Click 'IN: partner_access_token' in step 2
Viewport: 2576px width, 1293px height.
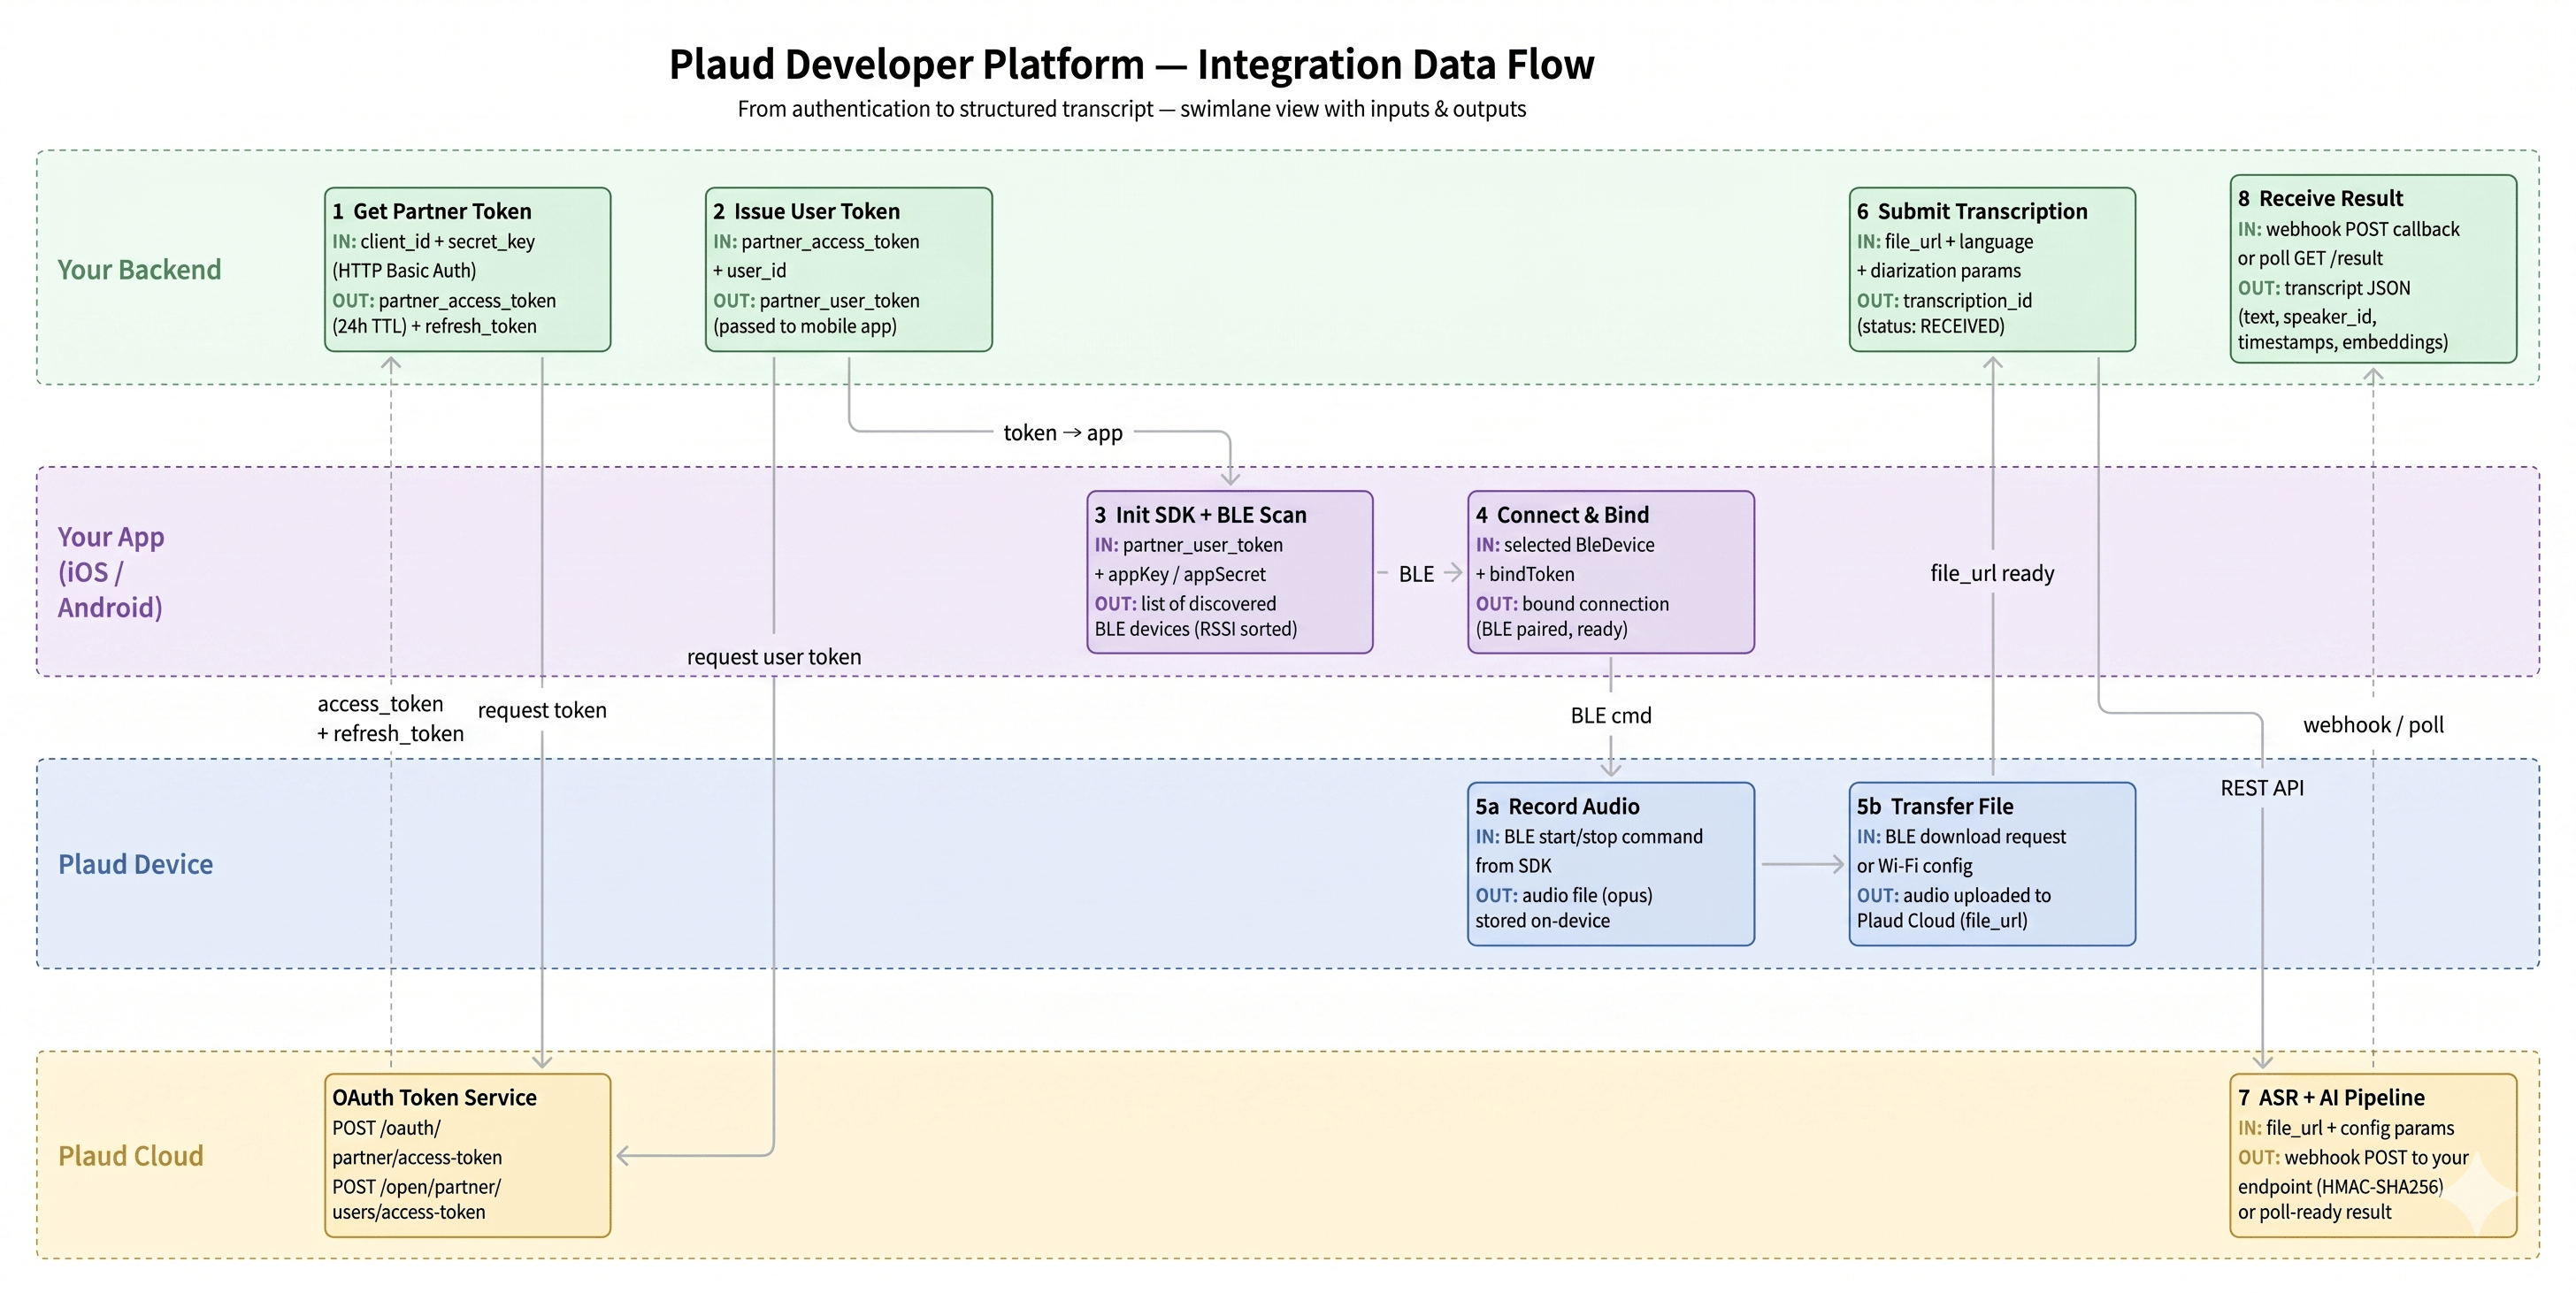click(816, 241)
